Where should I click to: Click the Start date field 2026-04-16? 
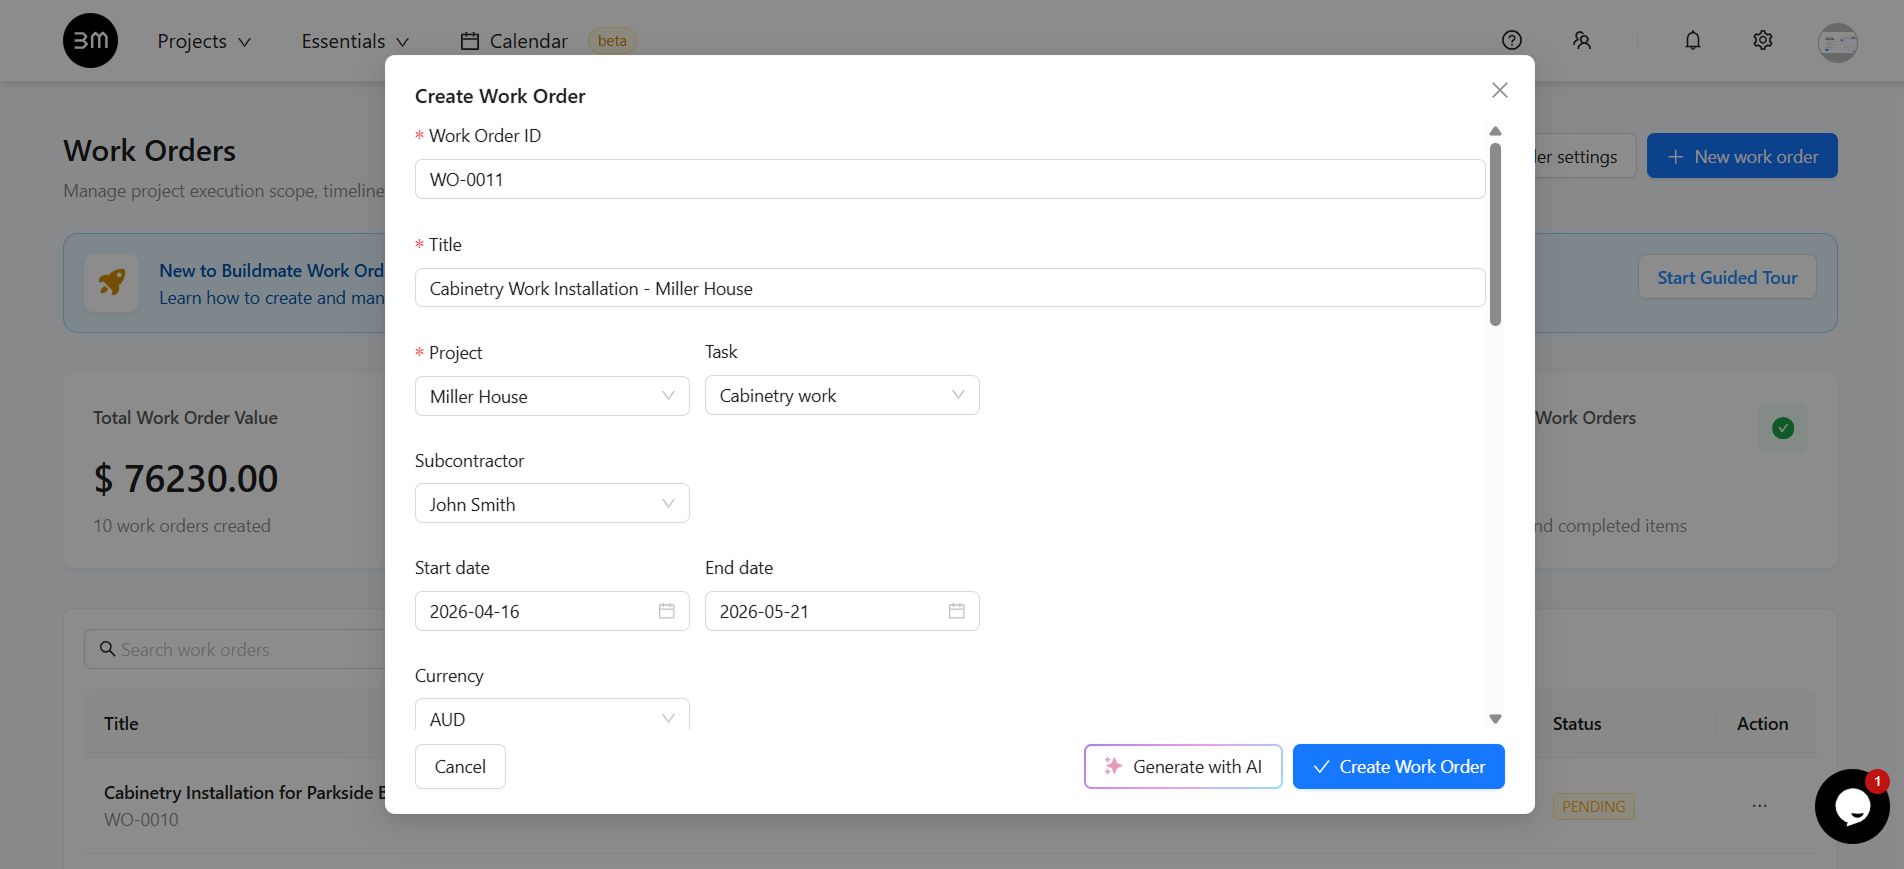(552, 611)
